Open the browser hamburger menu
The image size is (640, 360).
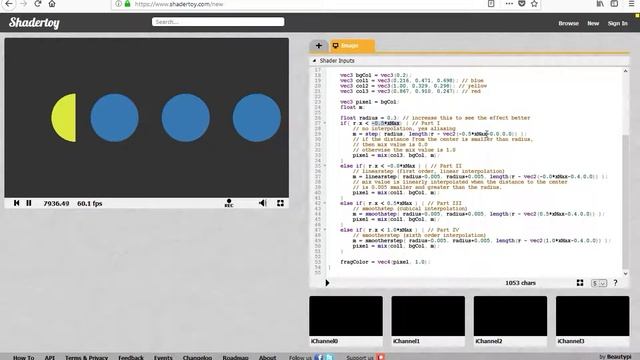click(x=631, y=4)
